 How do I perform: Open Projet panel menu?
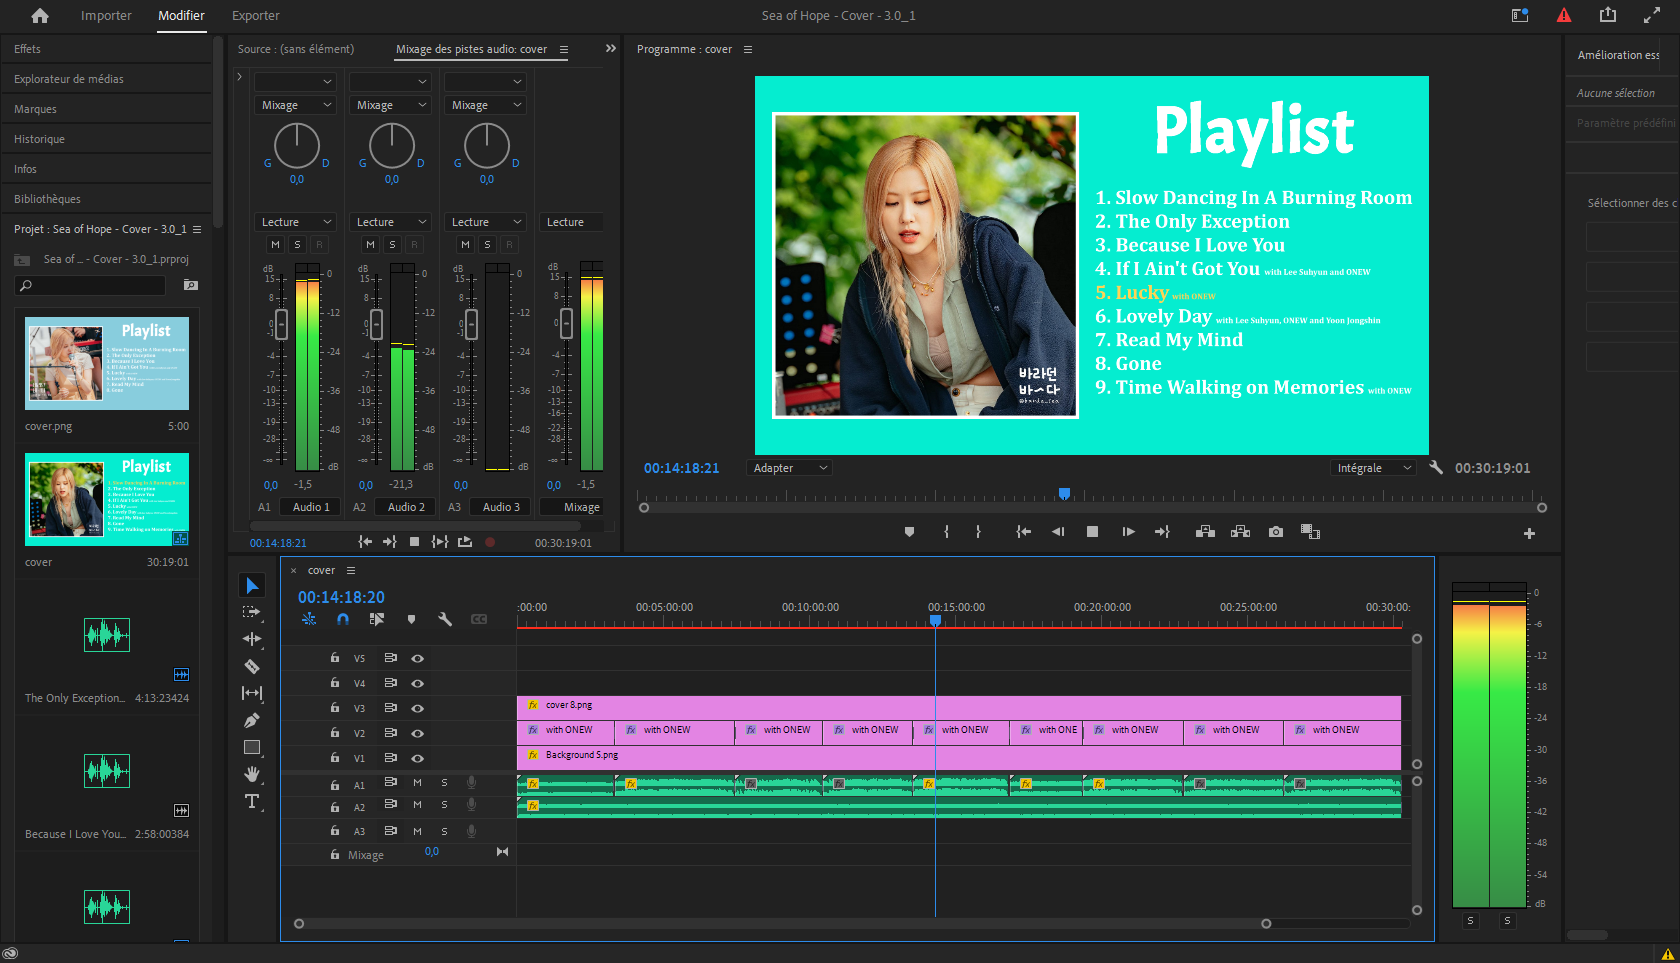(x=197, y=229)
